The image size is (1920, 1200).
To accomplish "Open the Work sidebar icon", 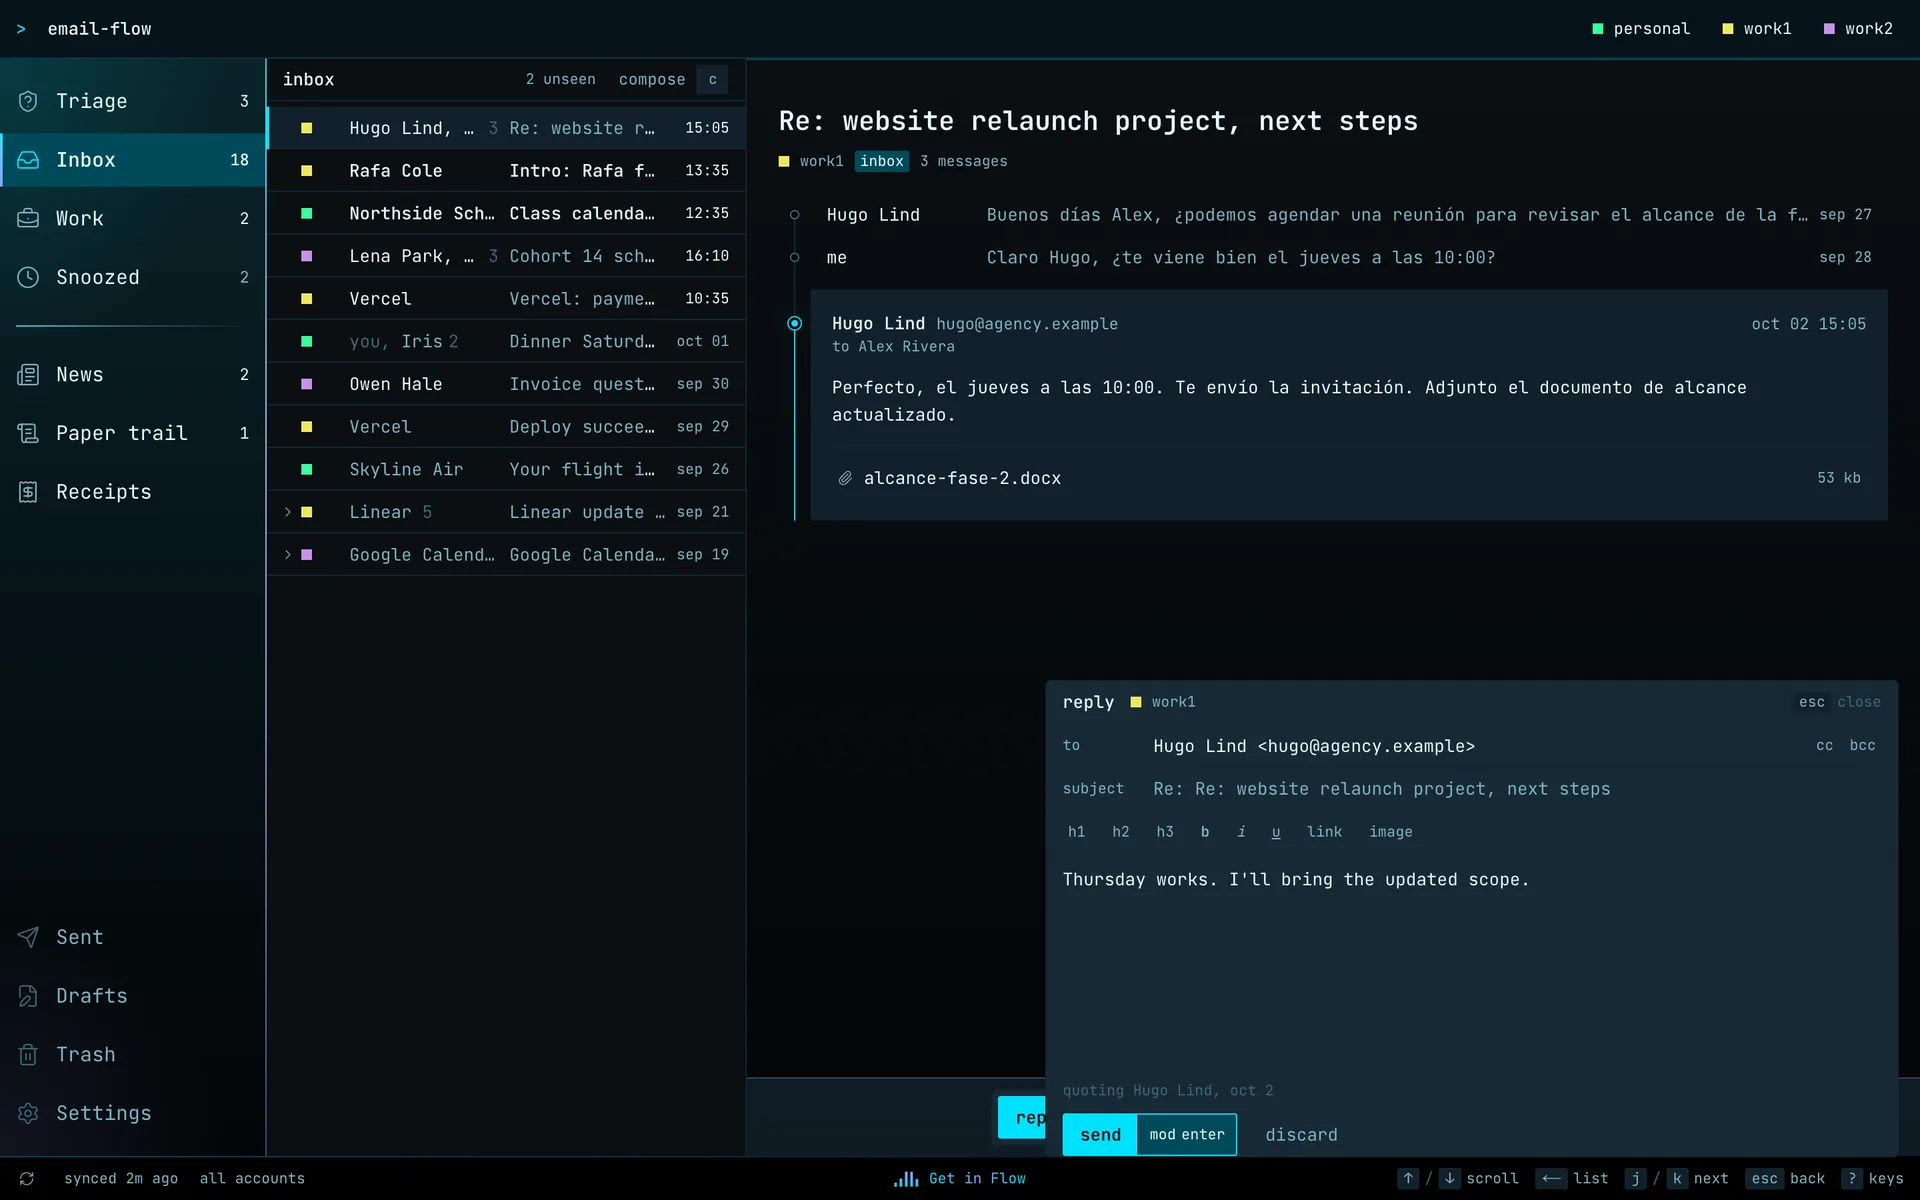I will tap(28, 218).
